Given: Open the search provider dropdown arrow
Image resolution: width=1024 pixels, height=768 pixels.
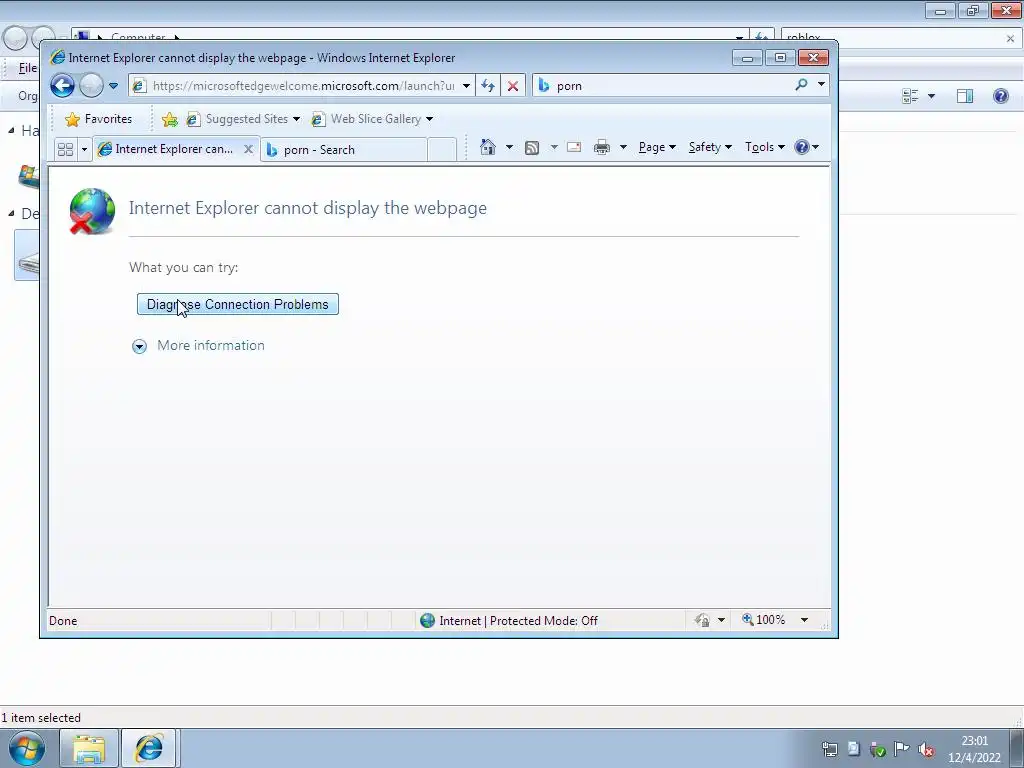Looking at the screenshot, I should coord(821,85).
